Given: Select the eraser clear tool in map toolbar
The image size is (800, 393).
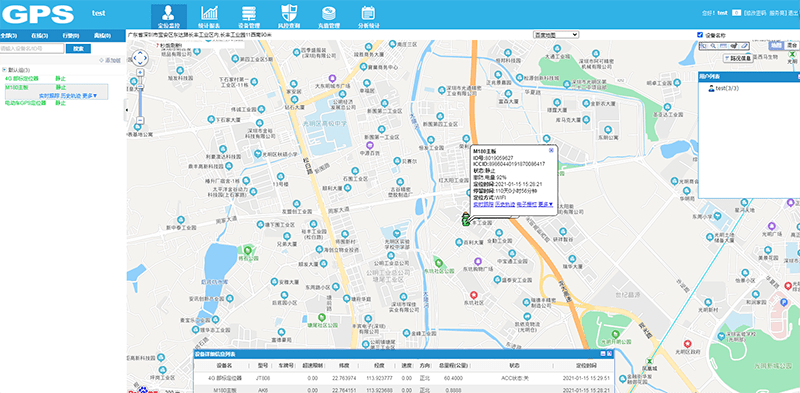Looking at the screenshot, I should point(744,46).
